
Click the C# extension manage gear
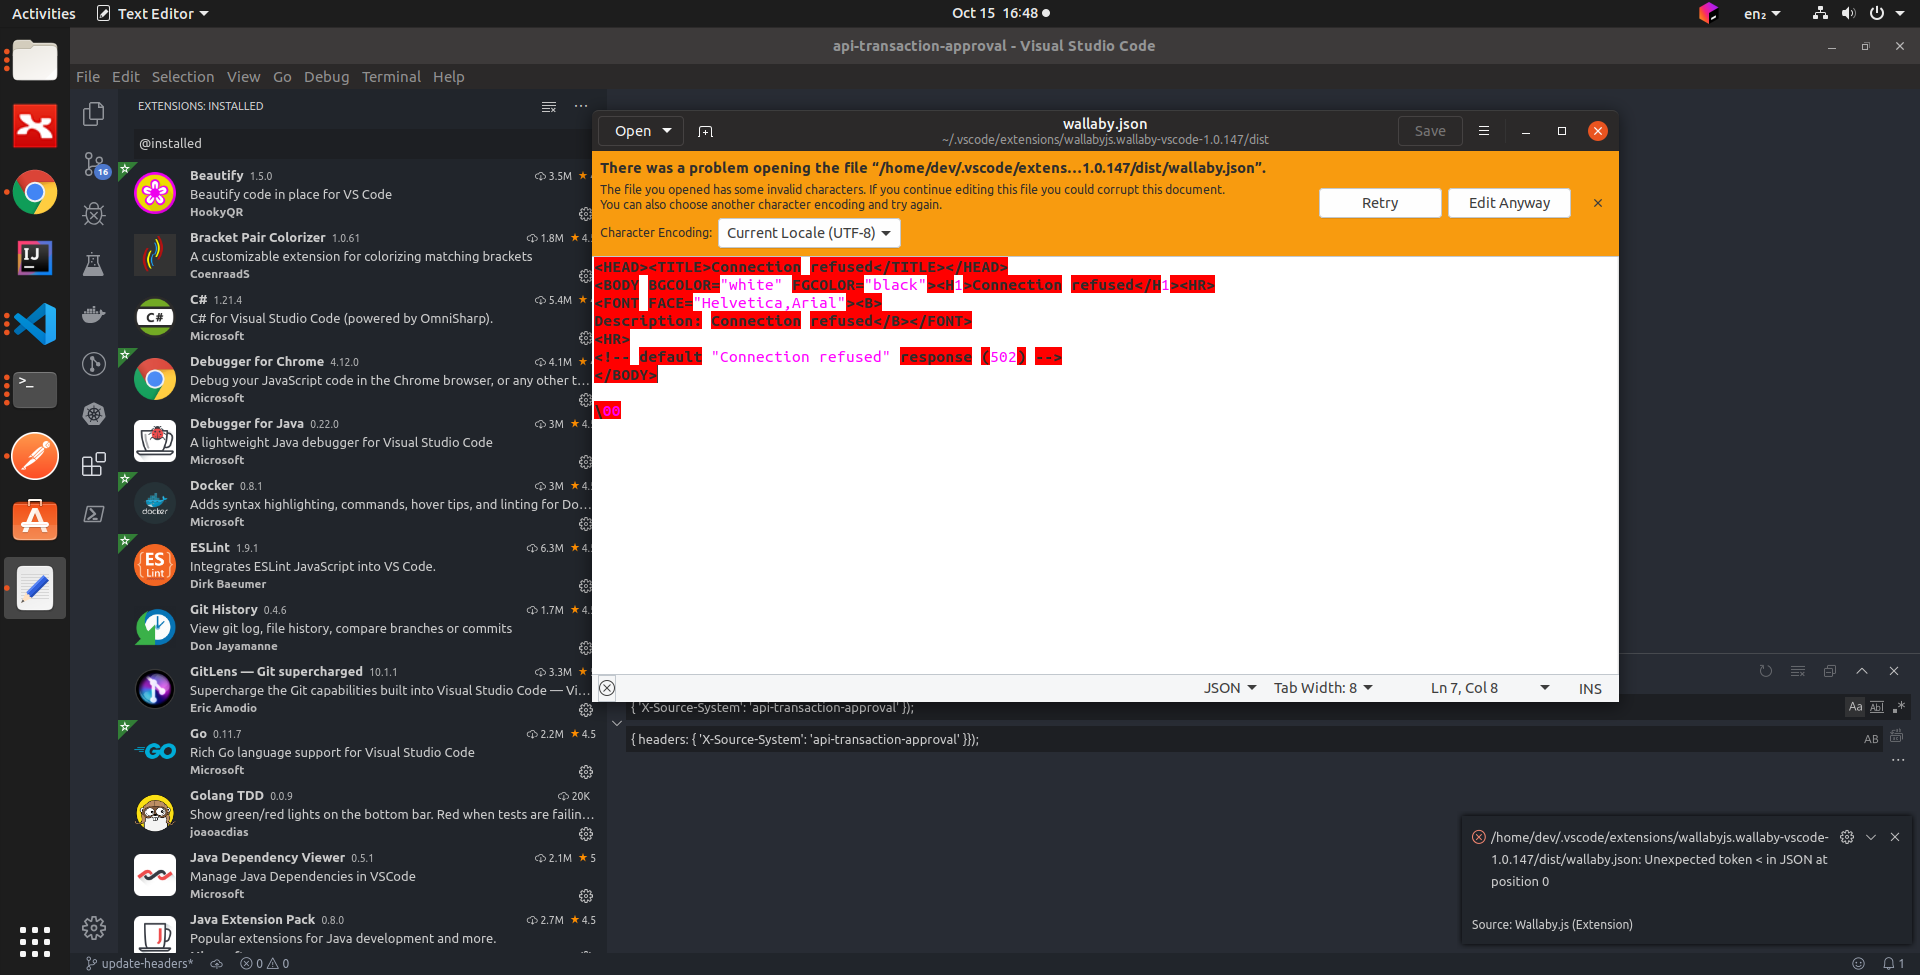click(585, 337)
